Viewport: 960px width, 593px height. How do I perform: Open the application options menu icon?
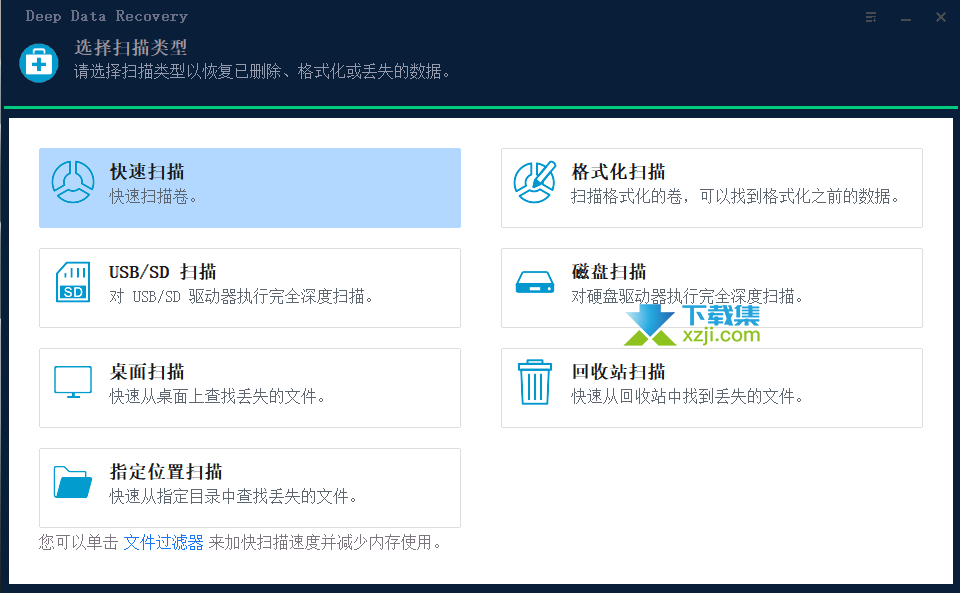click(x=870, y=16)
